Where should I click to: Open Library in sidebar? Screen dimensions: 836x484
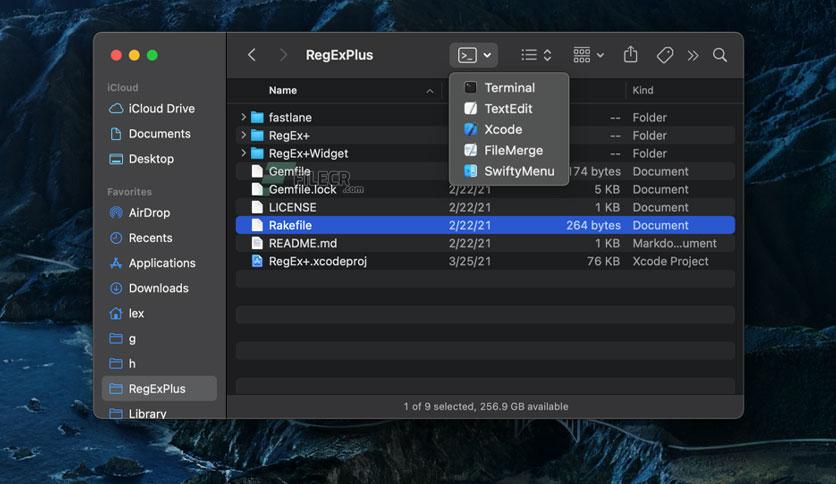[159, 413]
